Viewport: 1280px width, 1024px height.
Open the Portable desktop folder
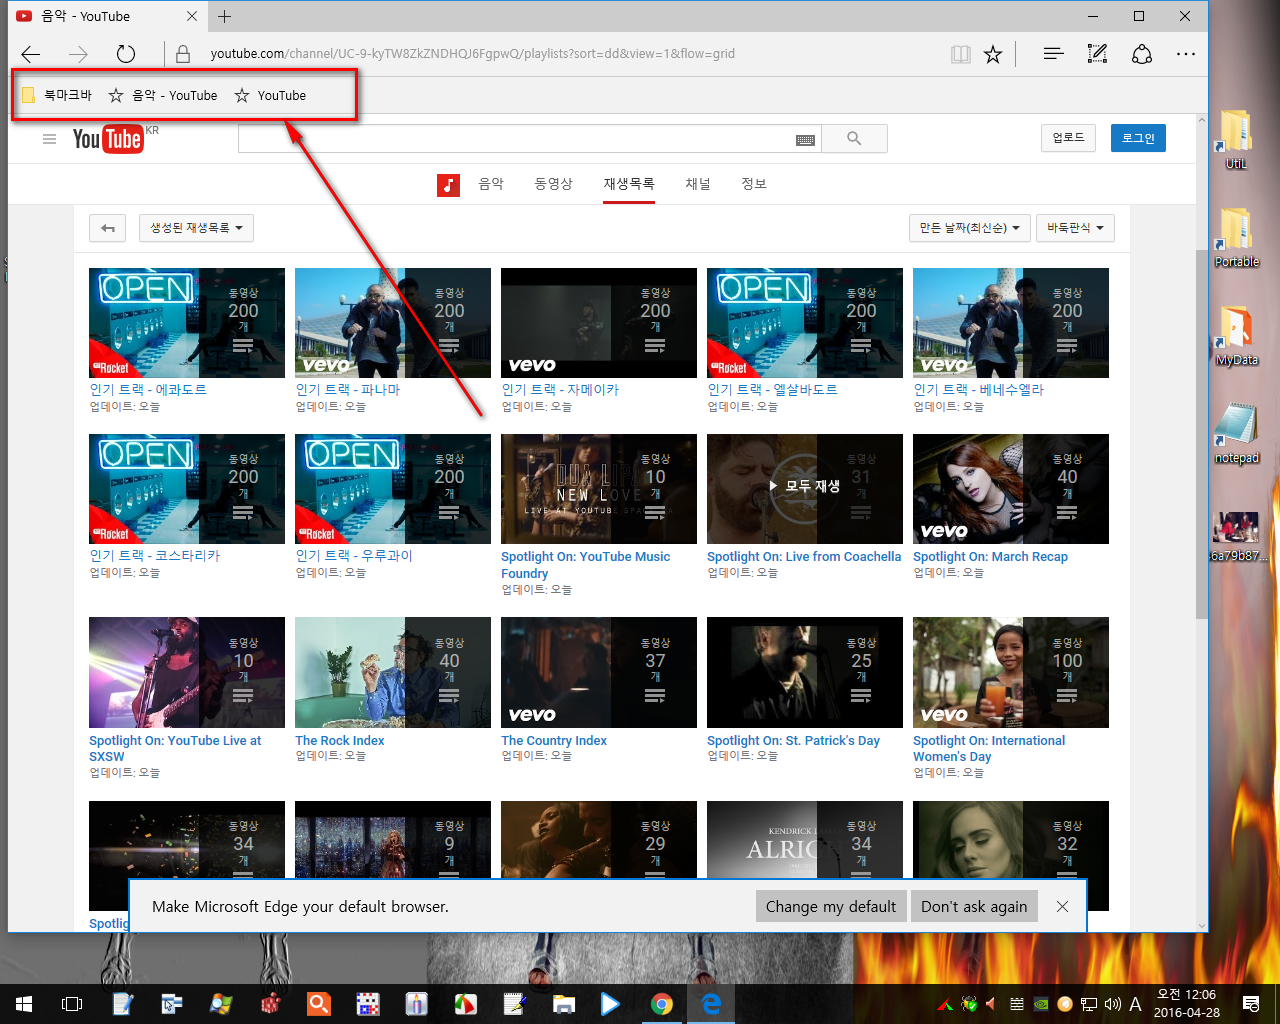point(1237,237)
